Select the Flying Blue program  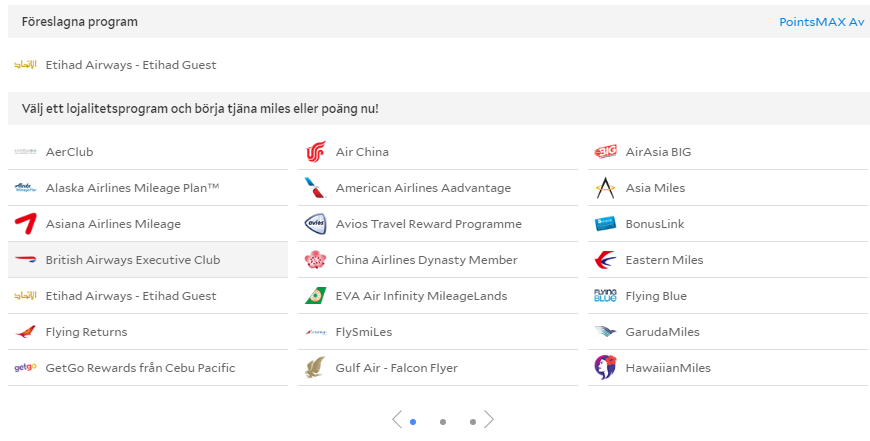pyautogui.click(x=655, y=296)
